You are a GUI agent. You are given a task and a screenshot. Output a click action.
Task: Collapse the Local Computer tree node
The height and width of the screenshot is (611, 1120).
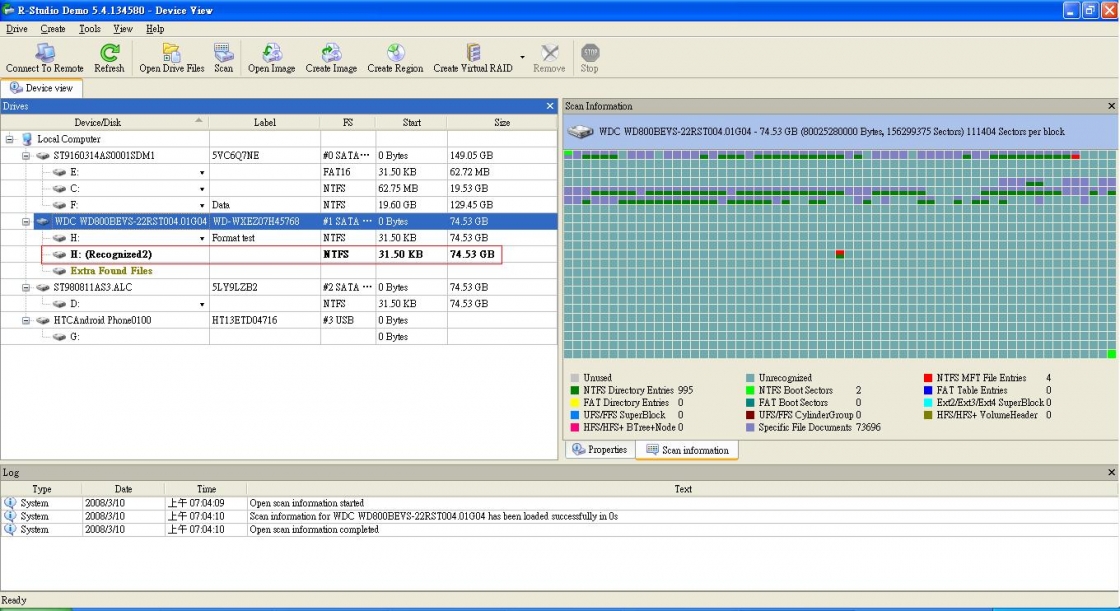[9, 139]
